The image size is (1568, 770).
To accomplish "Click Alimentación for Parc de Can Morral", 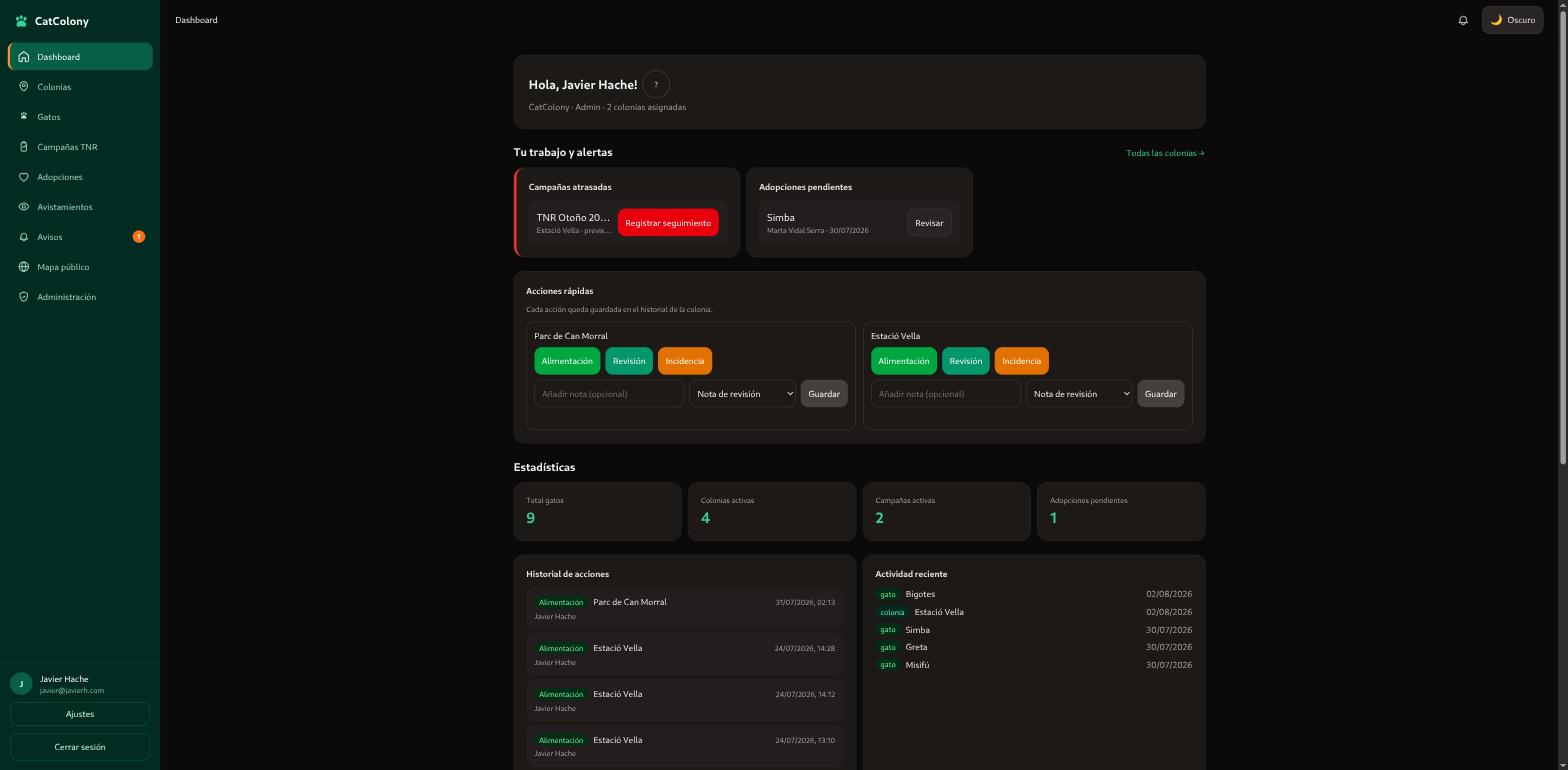I will click(x=567, y=361).
